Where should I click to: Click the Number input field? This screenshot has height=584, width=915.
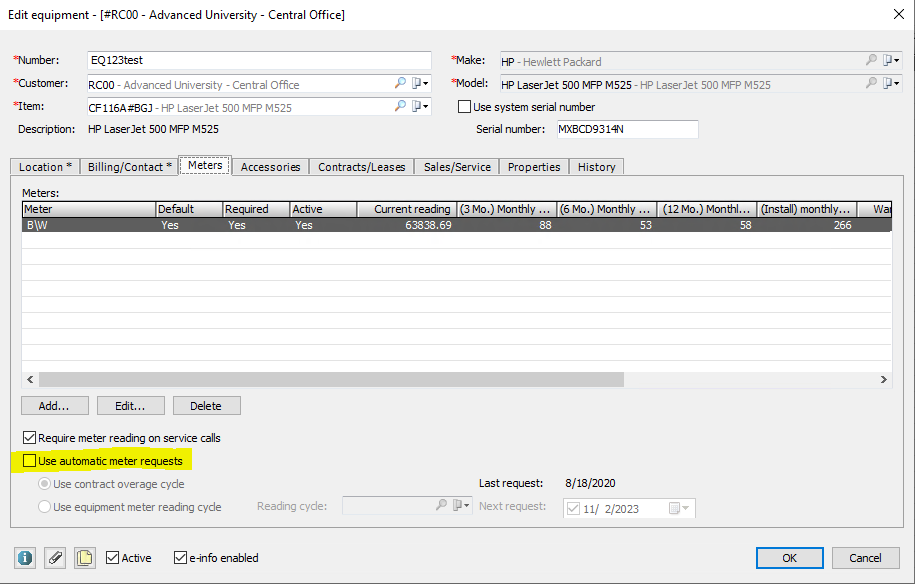259,60
